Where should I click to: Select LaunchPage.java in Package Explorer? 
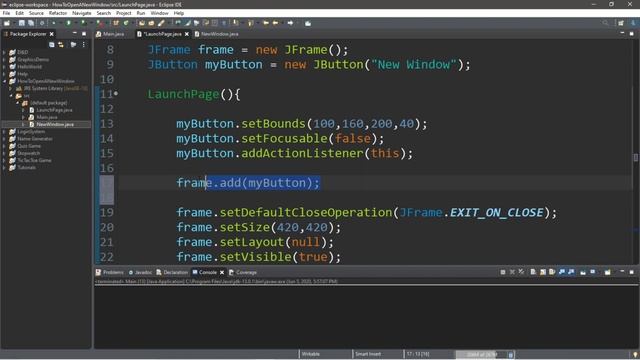(x=54, y=110)
